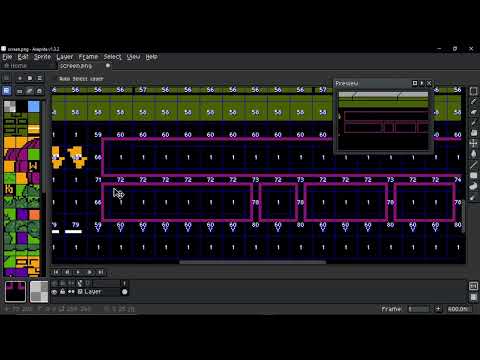Click the horizontal scrollbar under the canvas
Image resolution: width=480 pixels, height=360 pixels.
pyautogui.click(x=253, y=262)
